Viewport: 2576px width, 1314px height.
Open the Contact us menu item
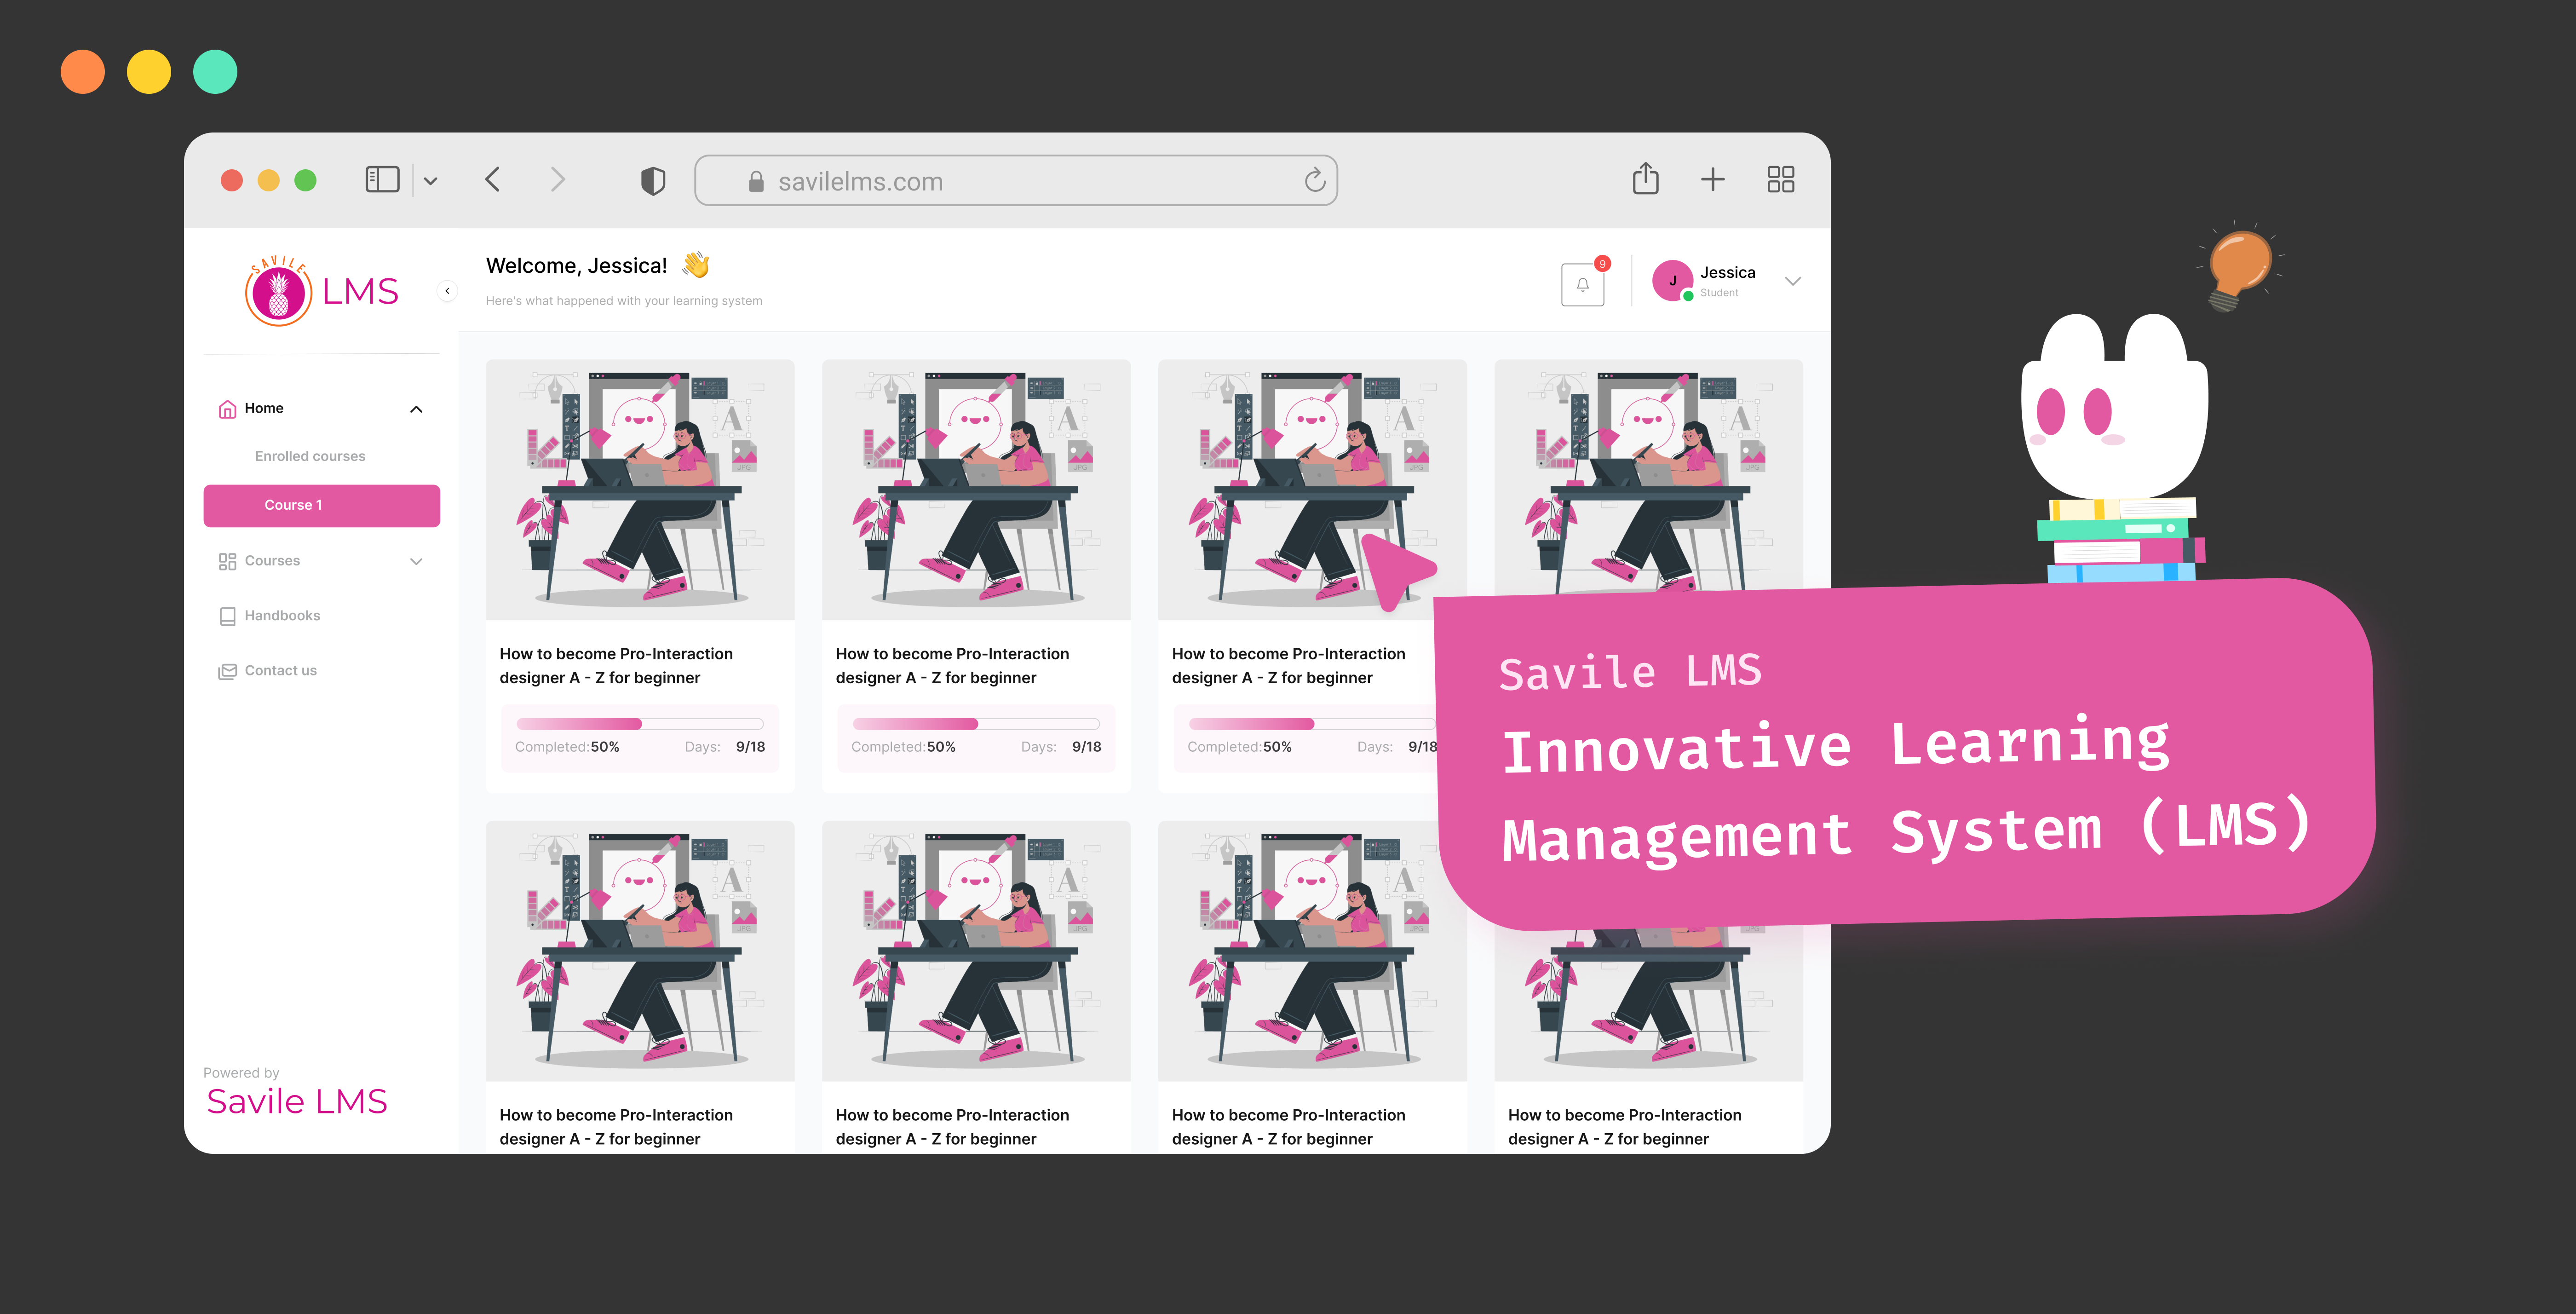click(321, 671)
